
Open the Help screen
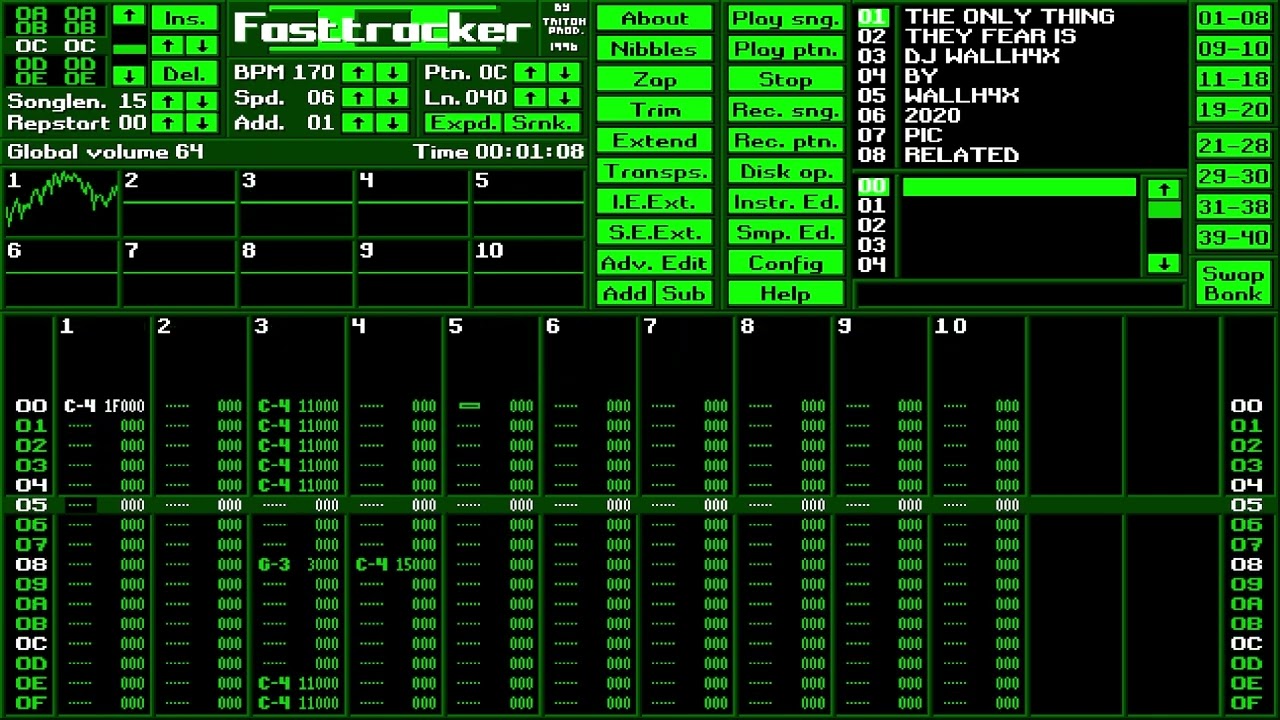pyautogui.click(x=786, y=294)
